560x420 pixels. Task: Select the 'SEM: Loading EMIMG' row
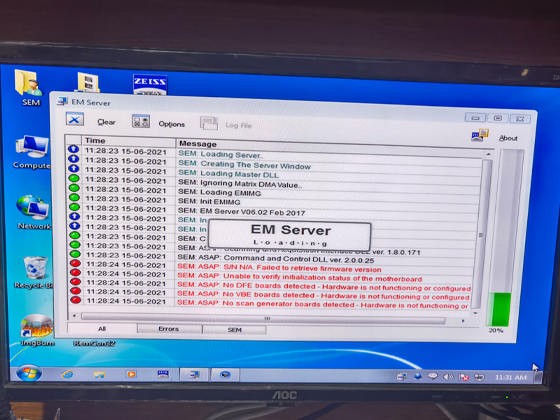coord(274,192)
